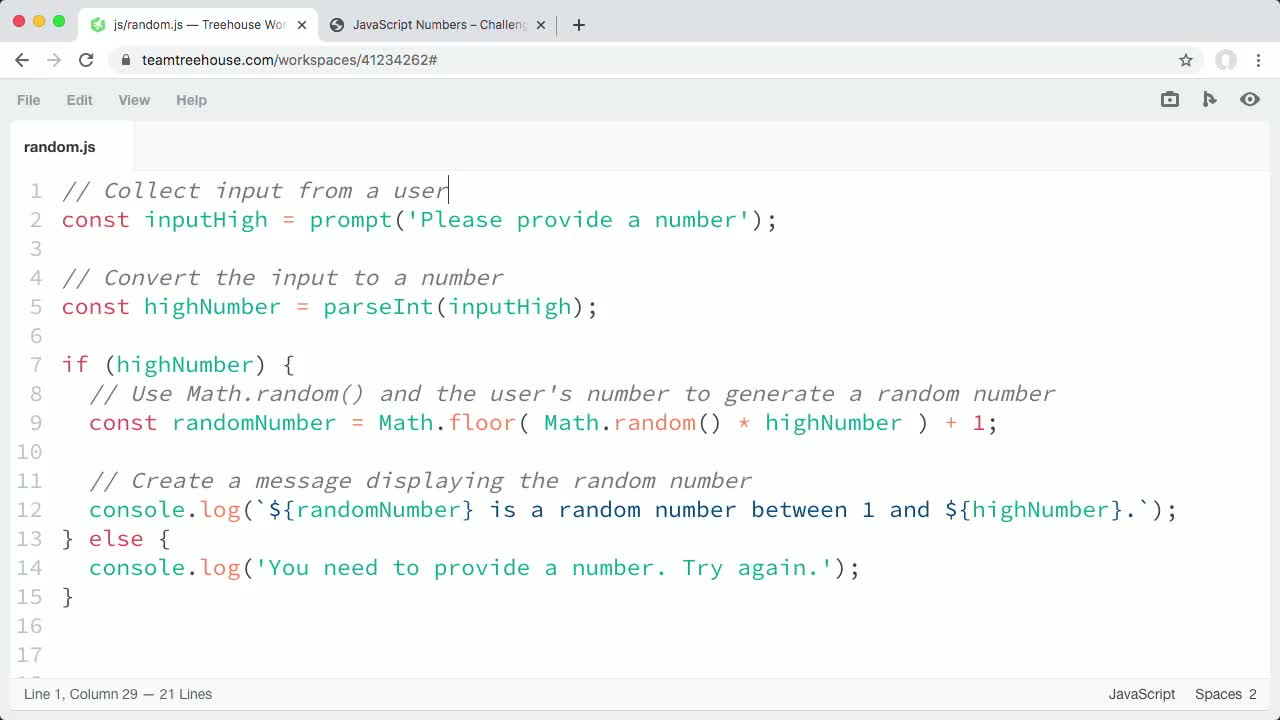Open the View menu
1280x720 pixels.
(x=134, y=100)
